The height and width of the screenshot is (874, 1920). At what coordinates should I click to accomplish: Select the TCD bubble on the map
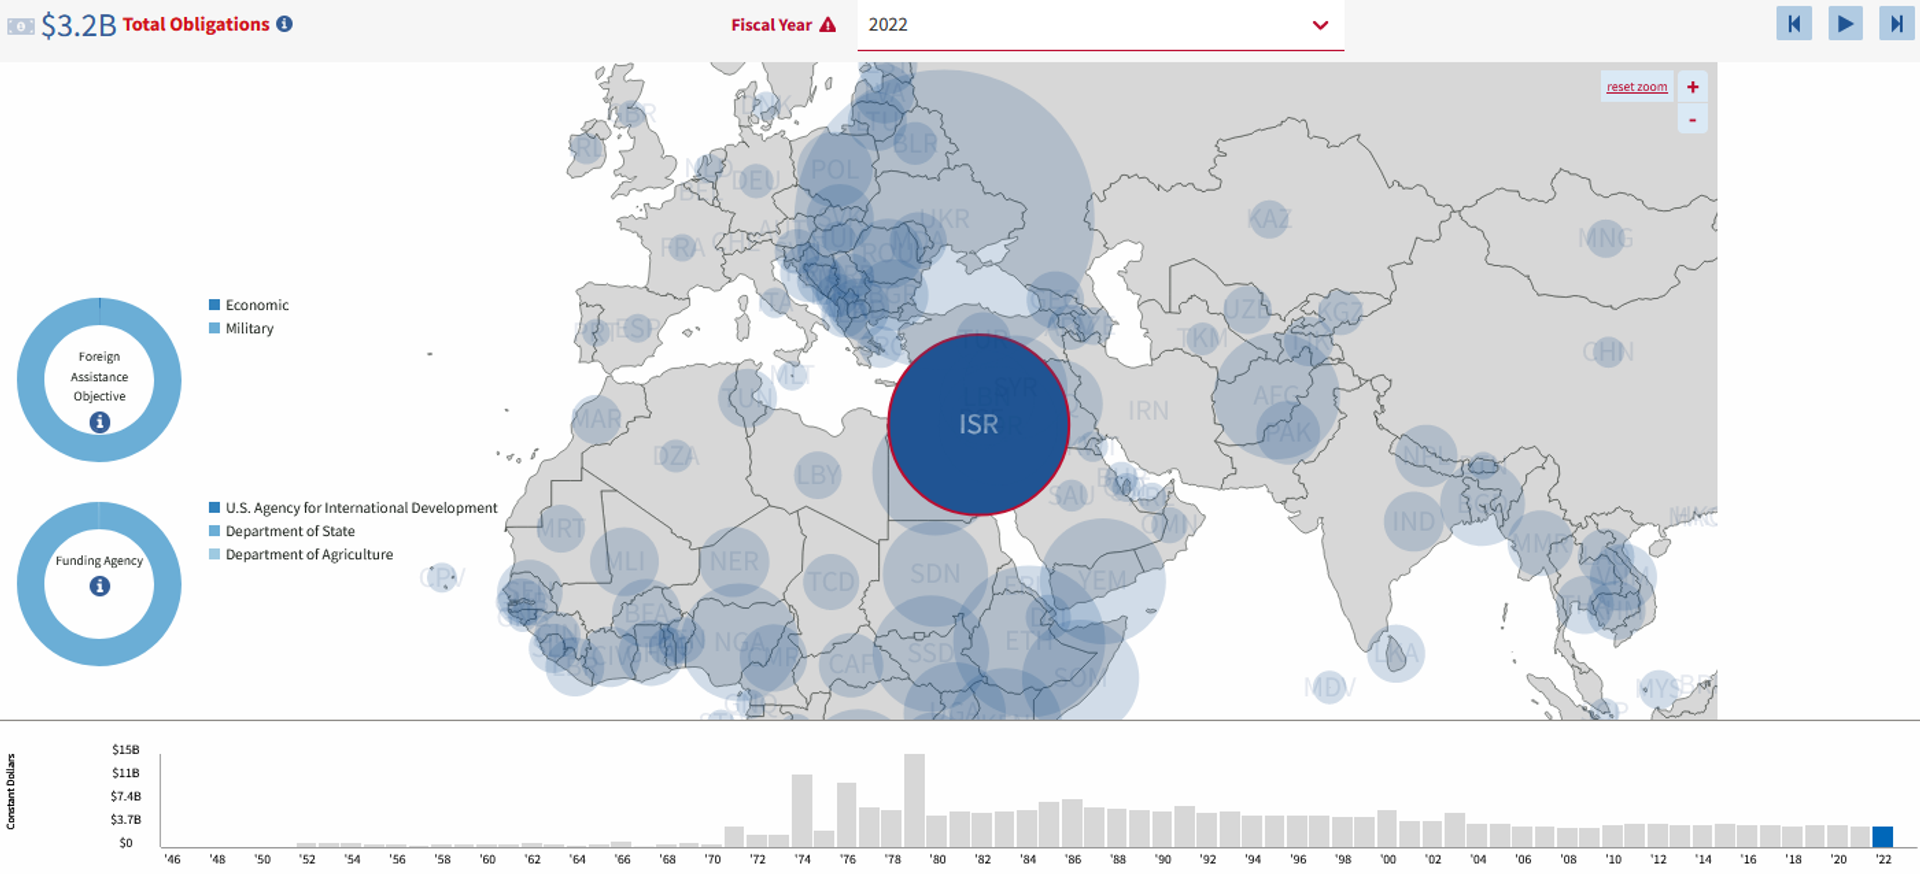click(x=831, y=582)
